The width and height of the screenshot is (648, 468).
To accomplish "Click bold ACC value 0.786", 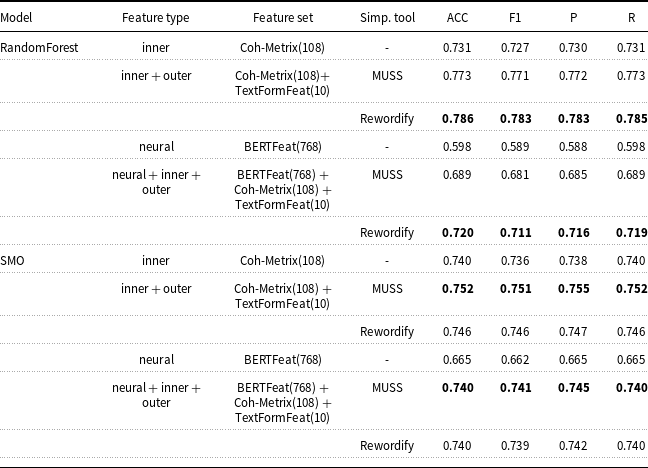I will 457,119.
